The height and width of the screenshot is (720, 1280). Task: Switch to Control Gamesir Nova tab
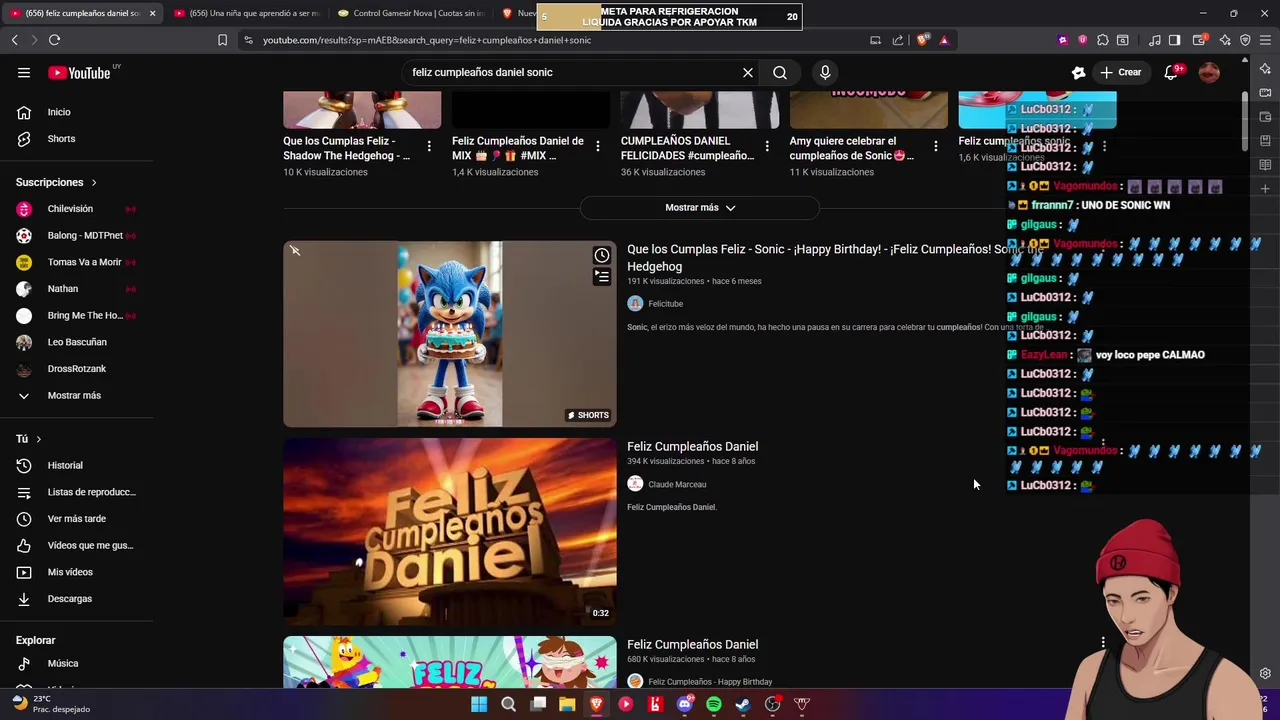[410, 14]
